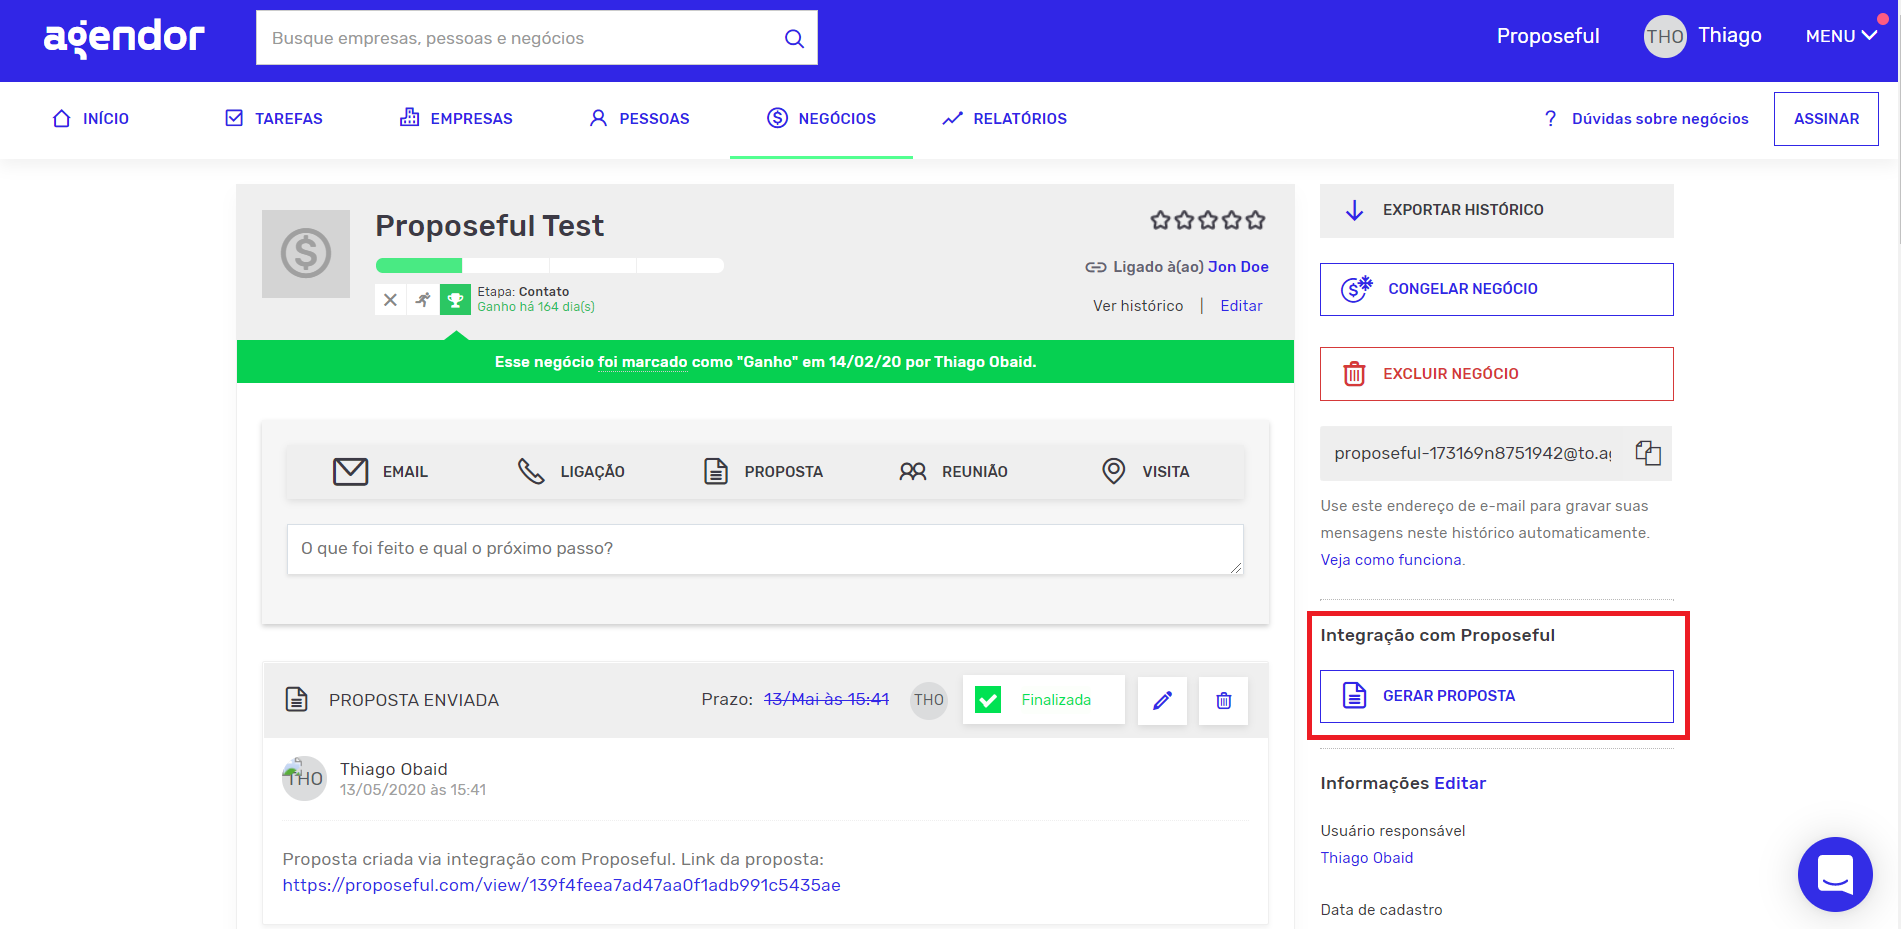Click CONGELAR NEGÓCIO button
1901x929 pixels.
tap(1496, 289)
